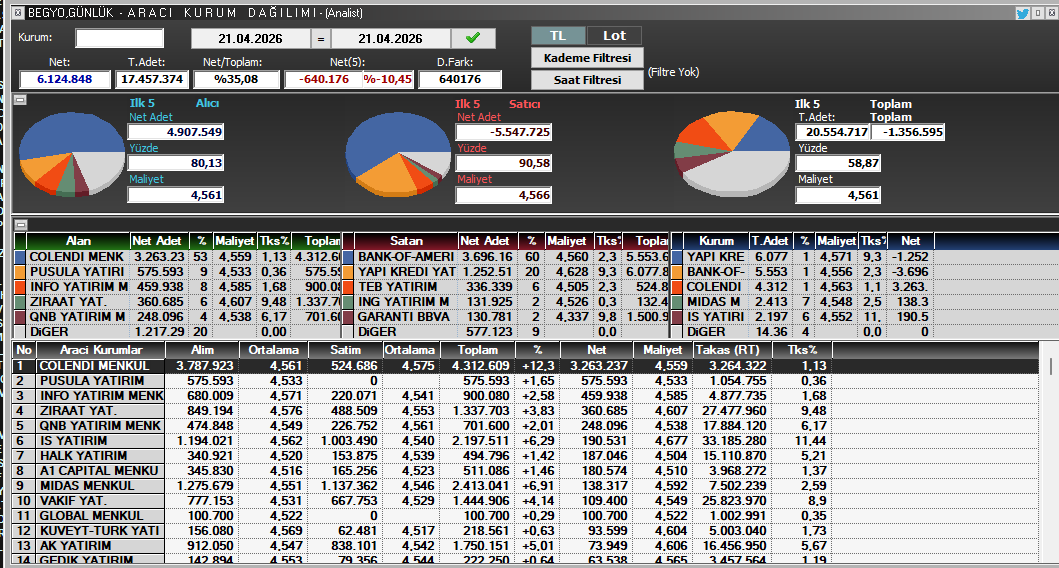Click blue swatch beside COLENDI MENK in Alan

[x=20, y=257]
